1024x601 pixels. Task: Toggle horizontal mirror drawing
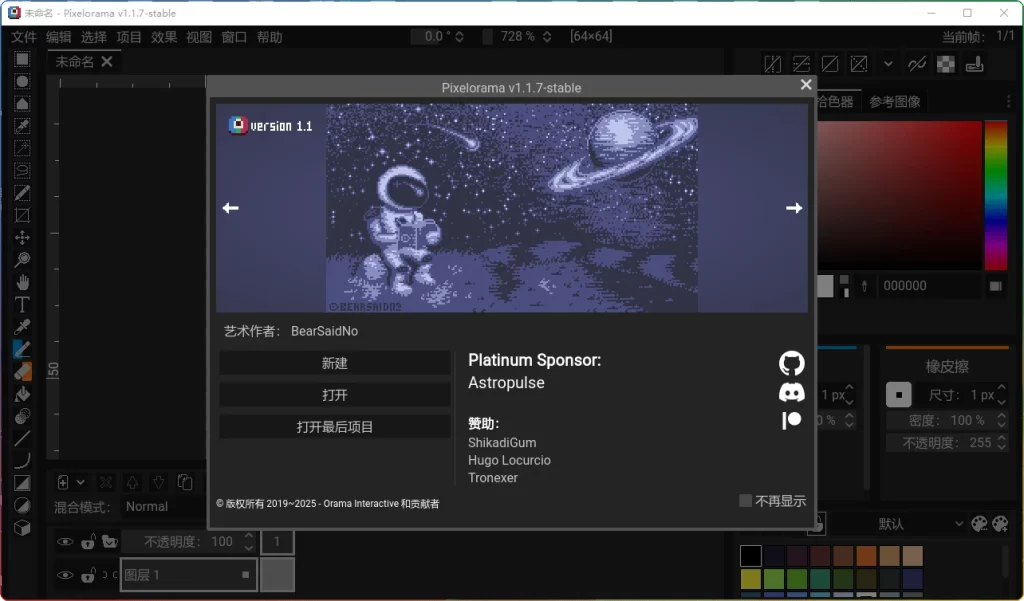tap(773, 63)
